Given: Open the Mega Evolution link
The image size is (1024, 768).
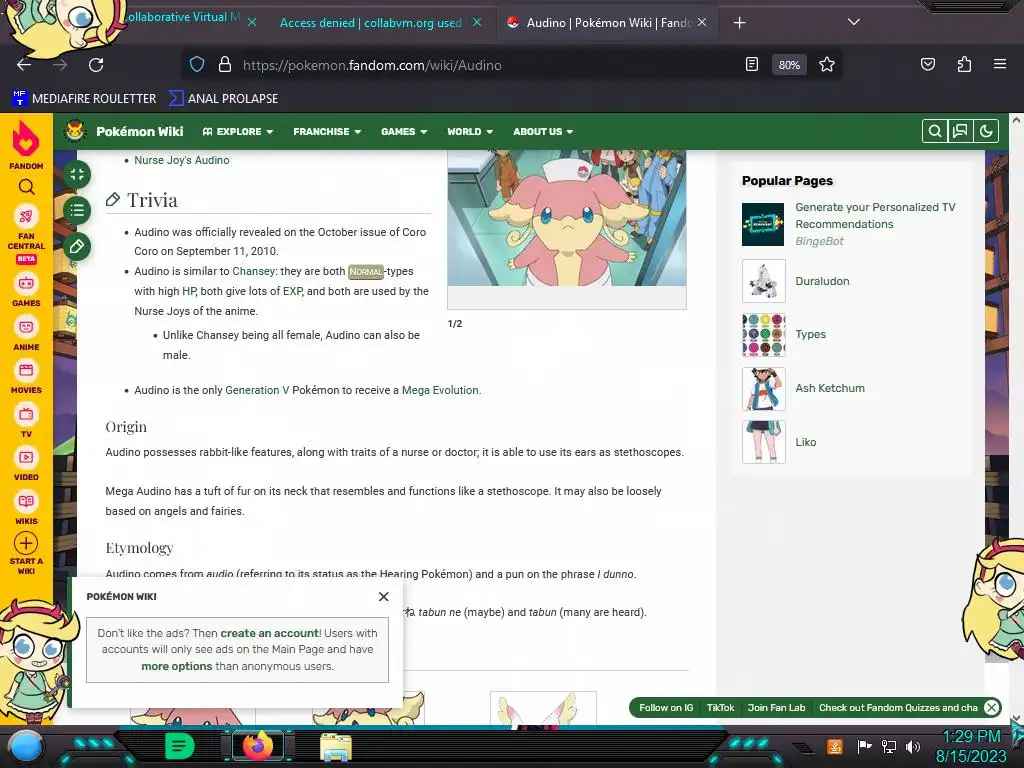Looking at the screenshot, I should [440, 390].
